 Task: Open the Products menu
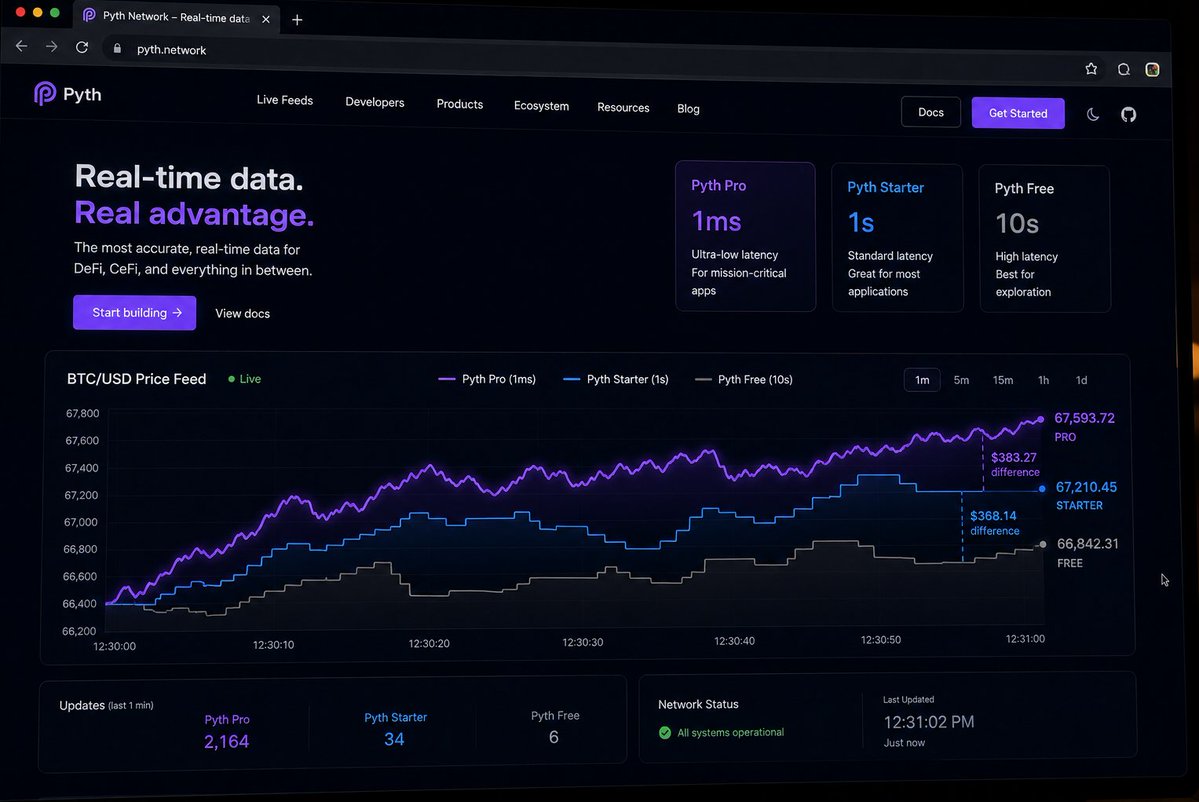tap(460, 104)
